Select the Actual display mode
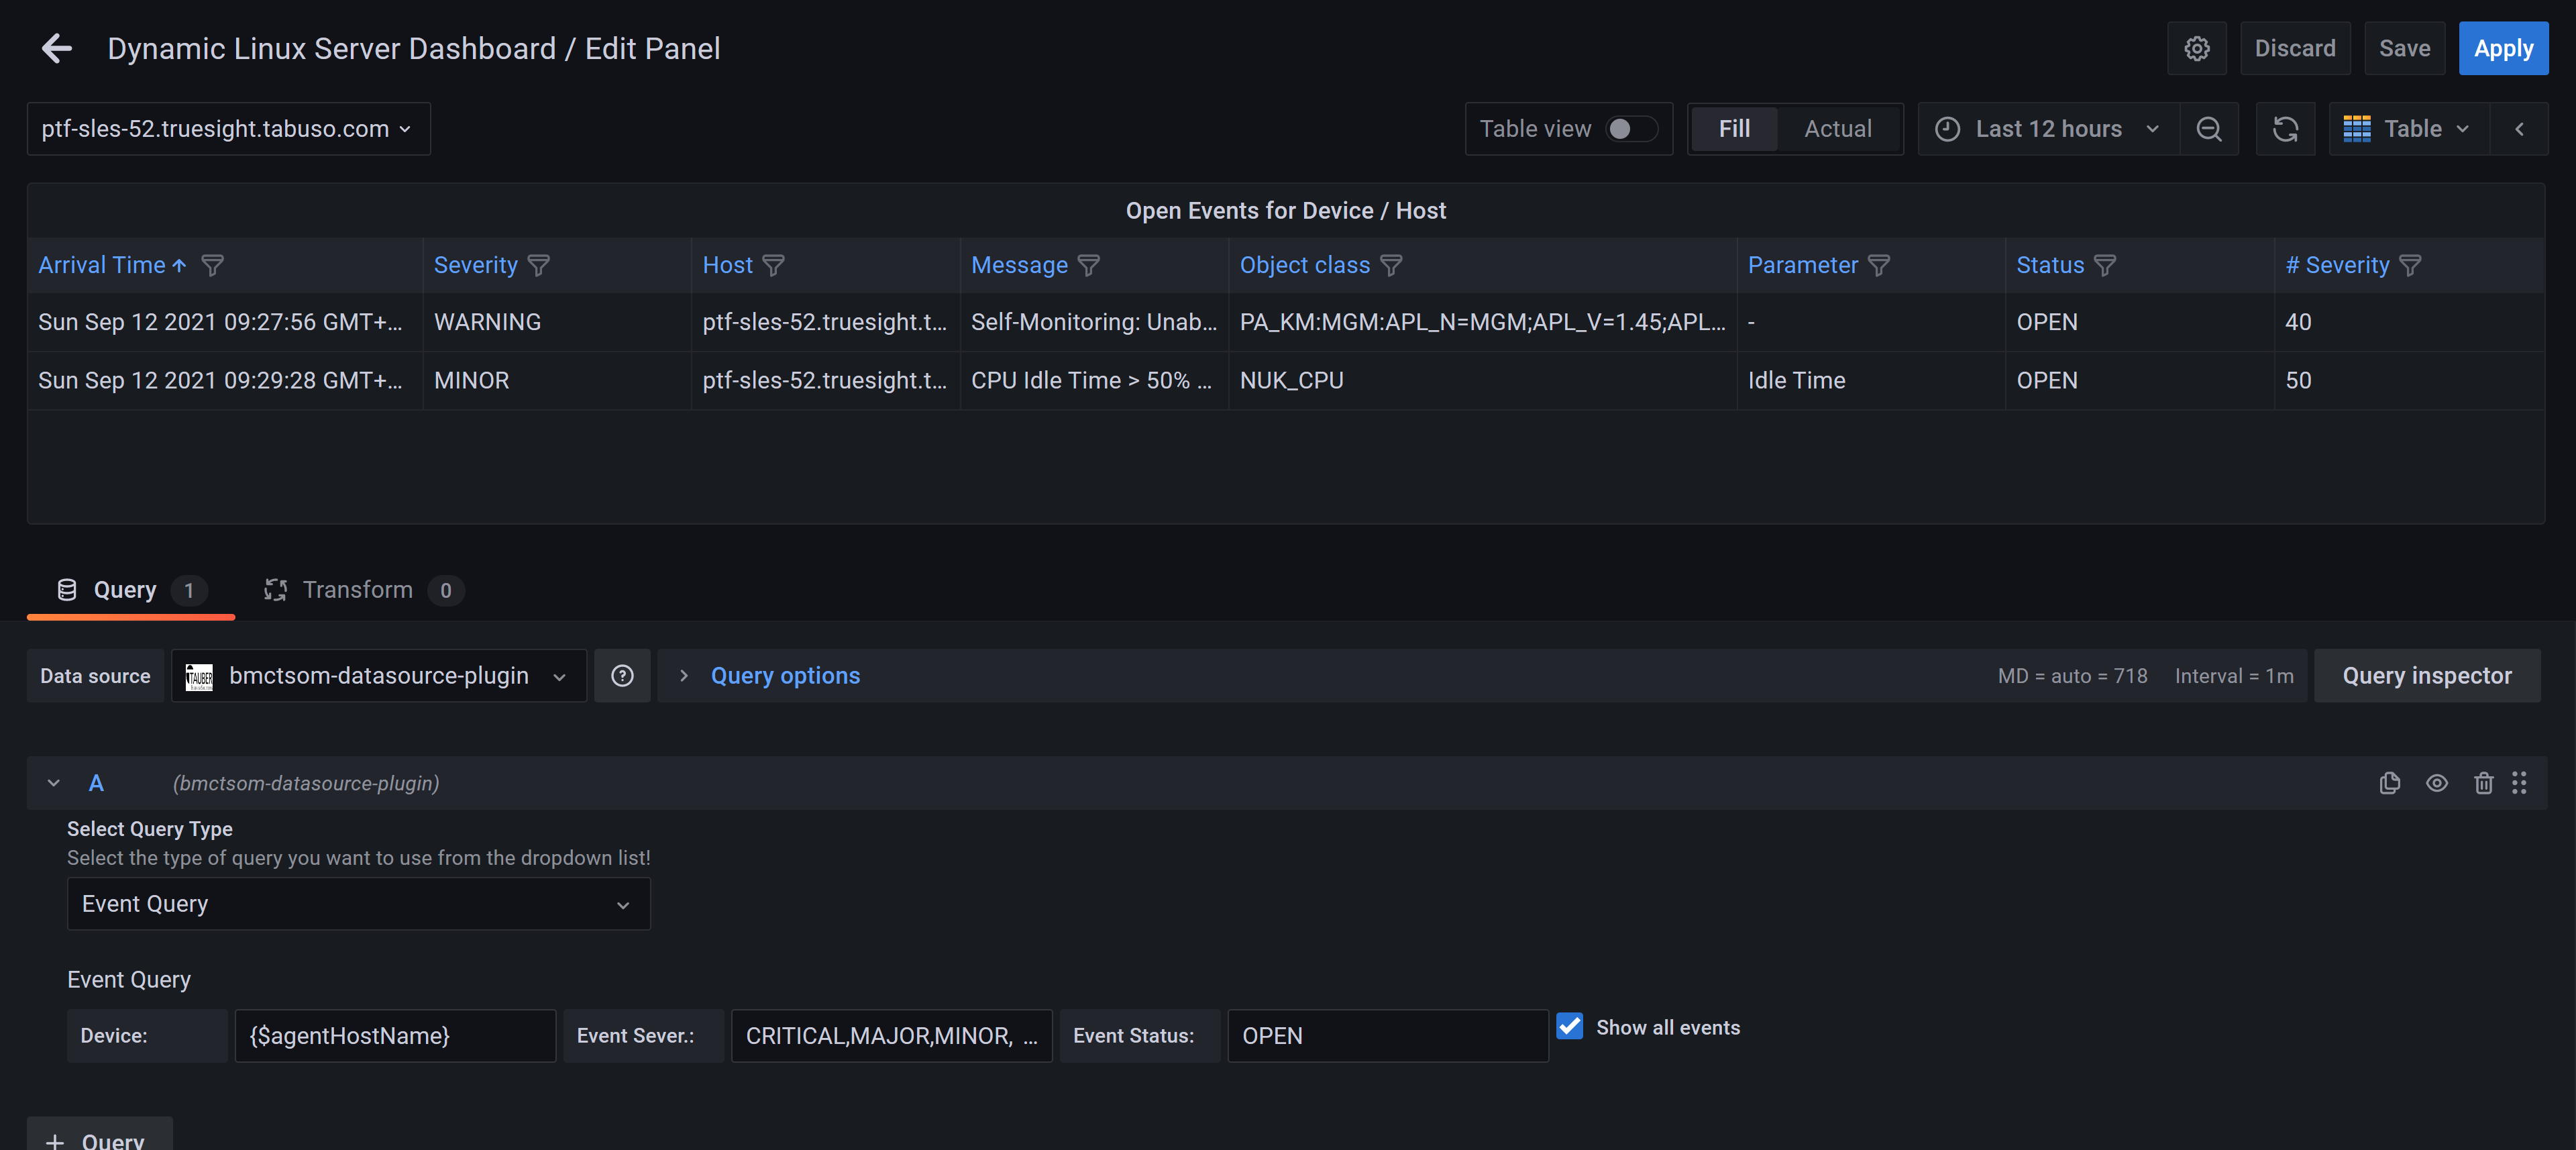This screenshot has height=1150, width=2576. coord(1837,129)
